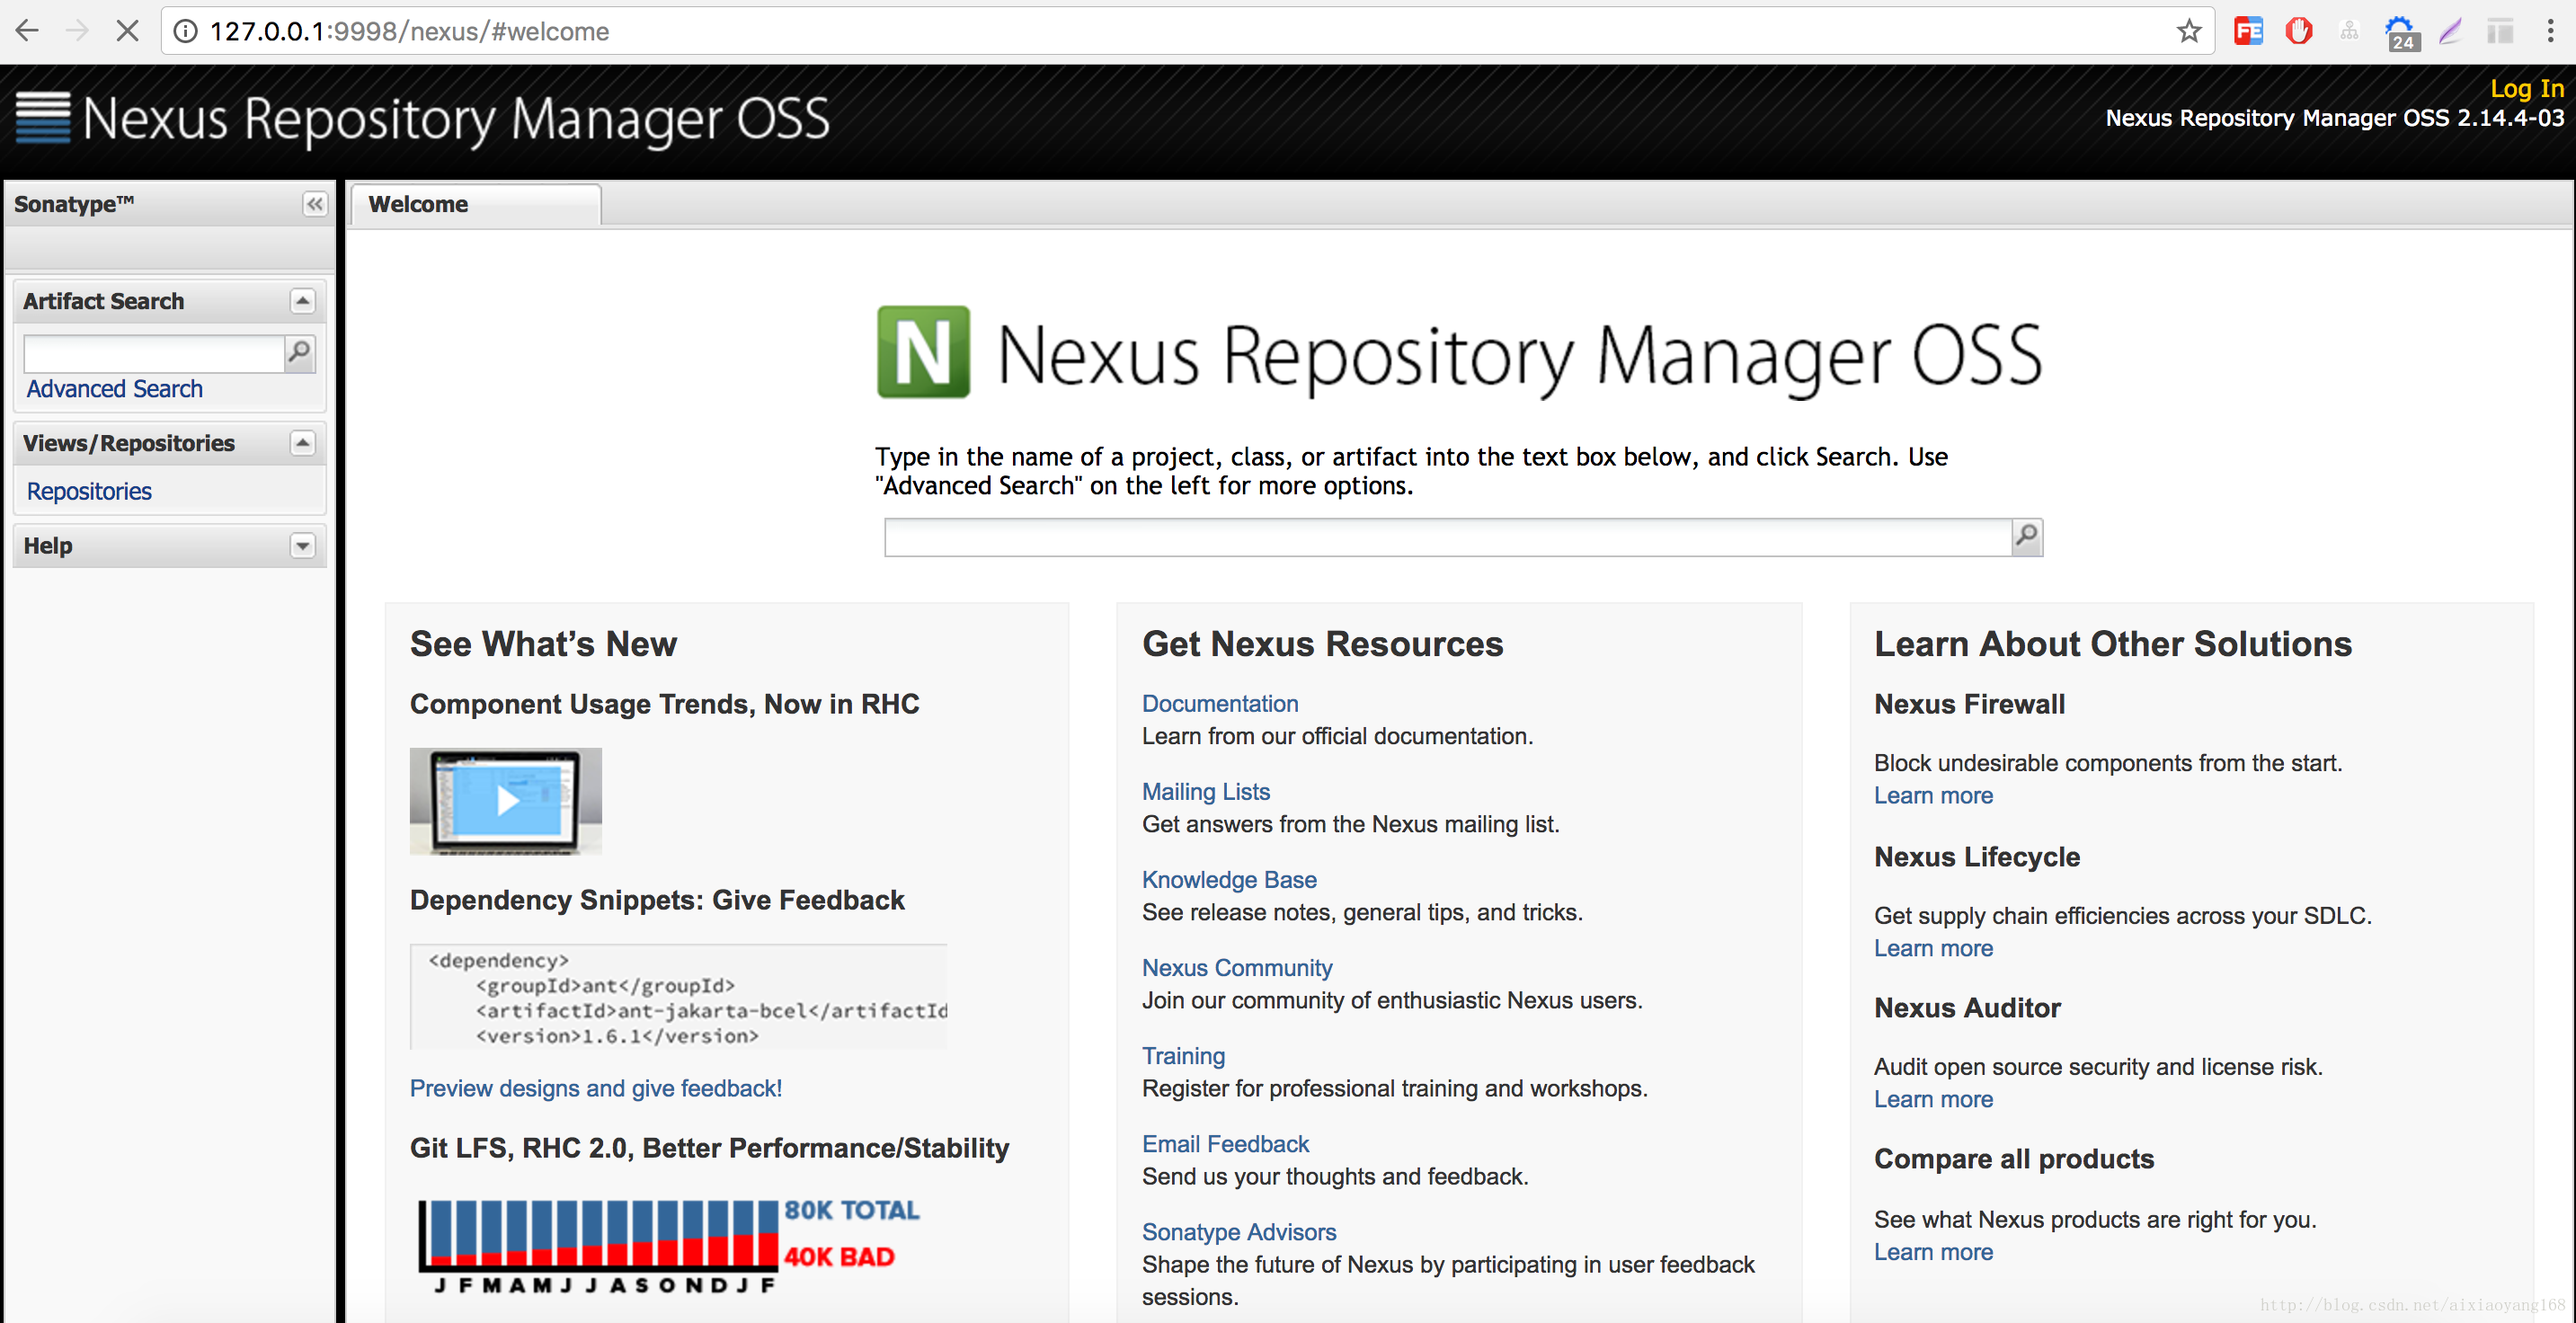This screenshot has height=1323, width=2576.
Task: Expand the Help panel
Action: [303, 545]
